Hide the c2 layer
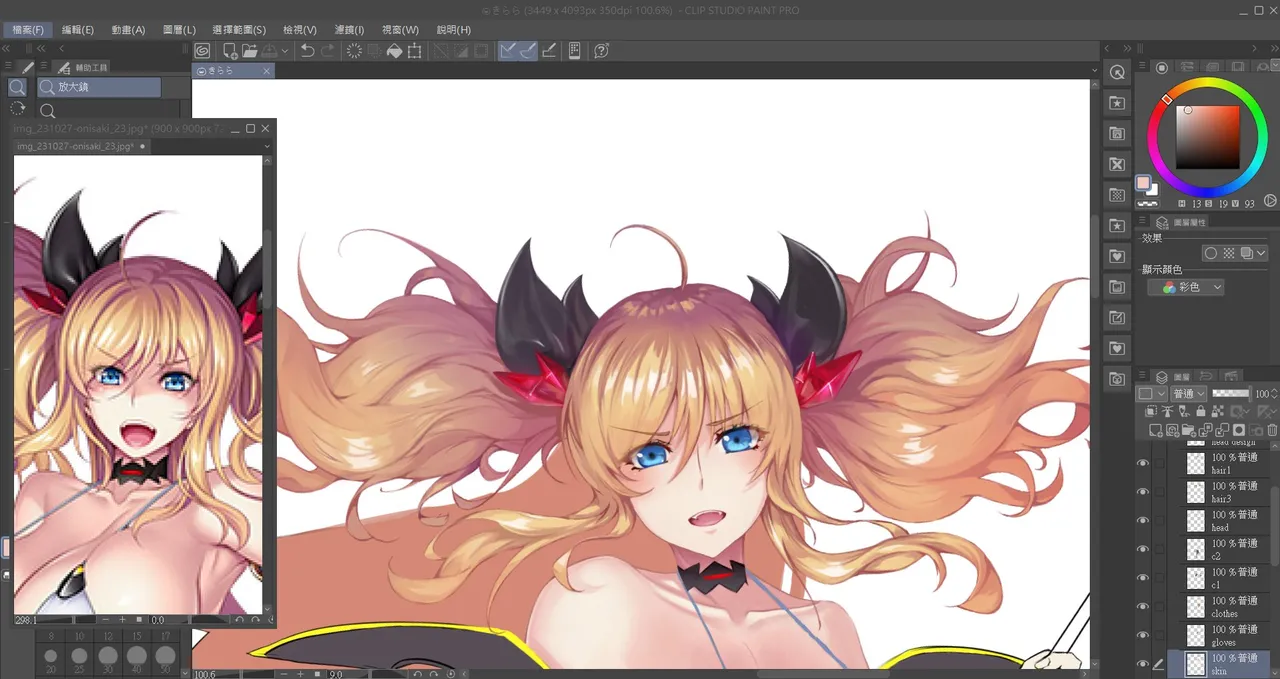Viewport: 1280px width, 679px height. coord(1143,549)
